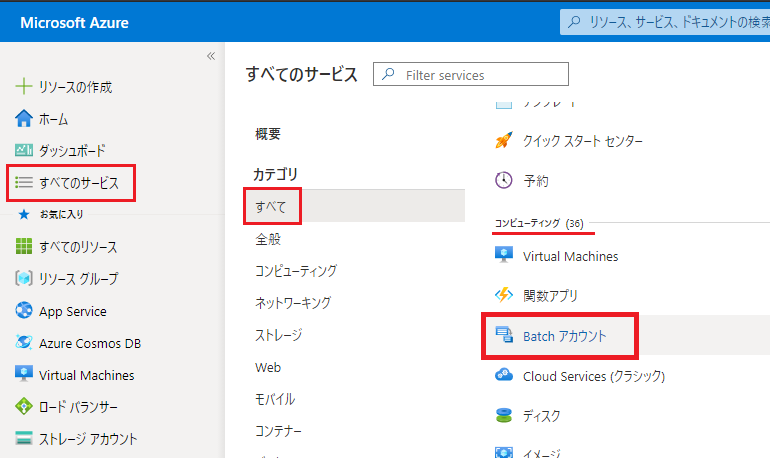
Task: Click the global resource search box
Action: (665, 22)
